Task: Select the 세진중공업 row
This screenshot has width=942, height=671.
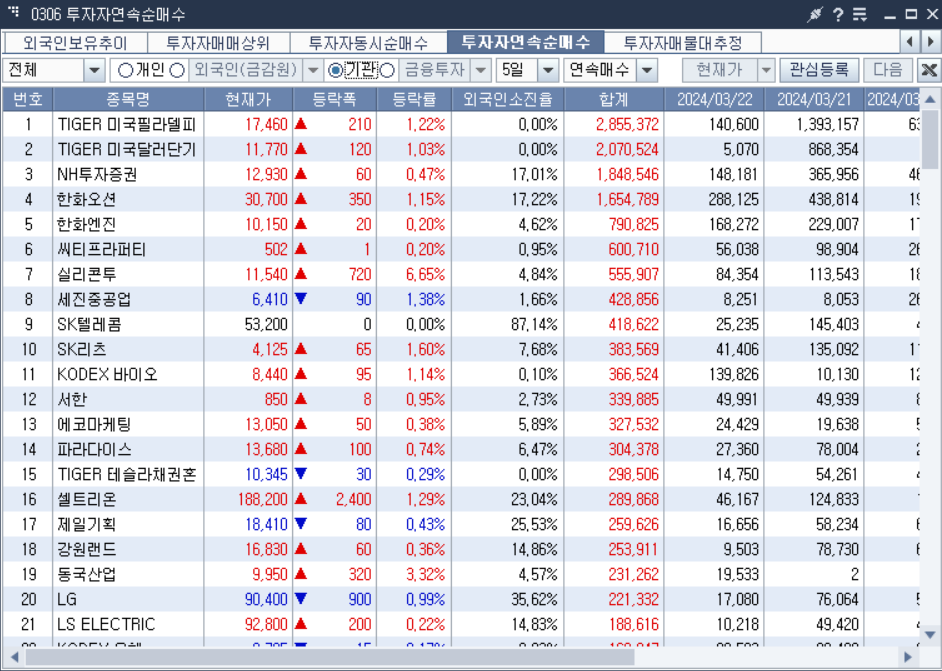Action: click(x=461, y=299)
